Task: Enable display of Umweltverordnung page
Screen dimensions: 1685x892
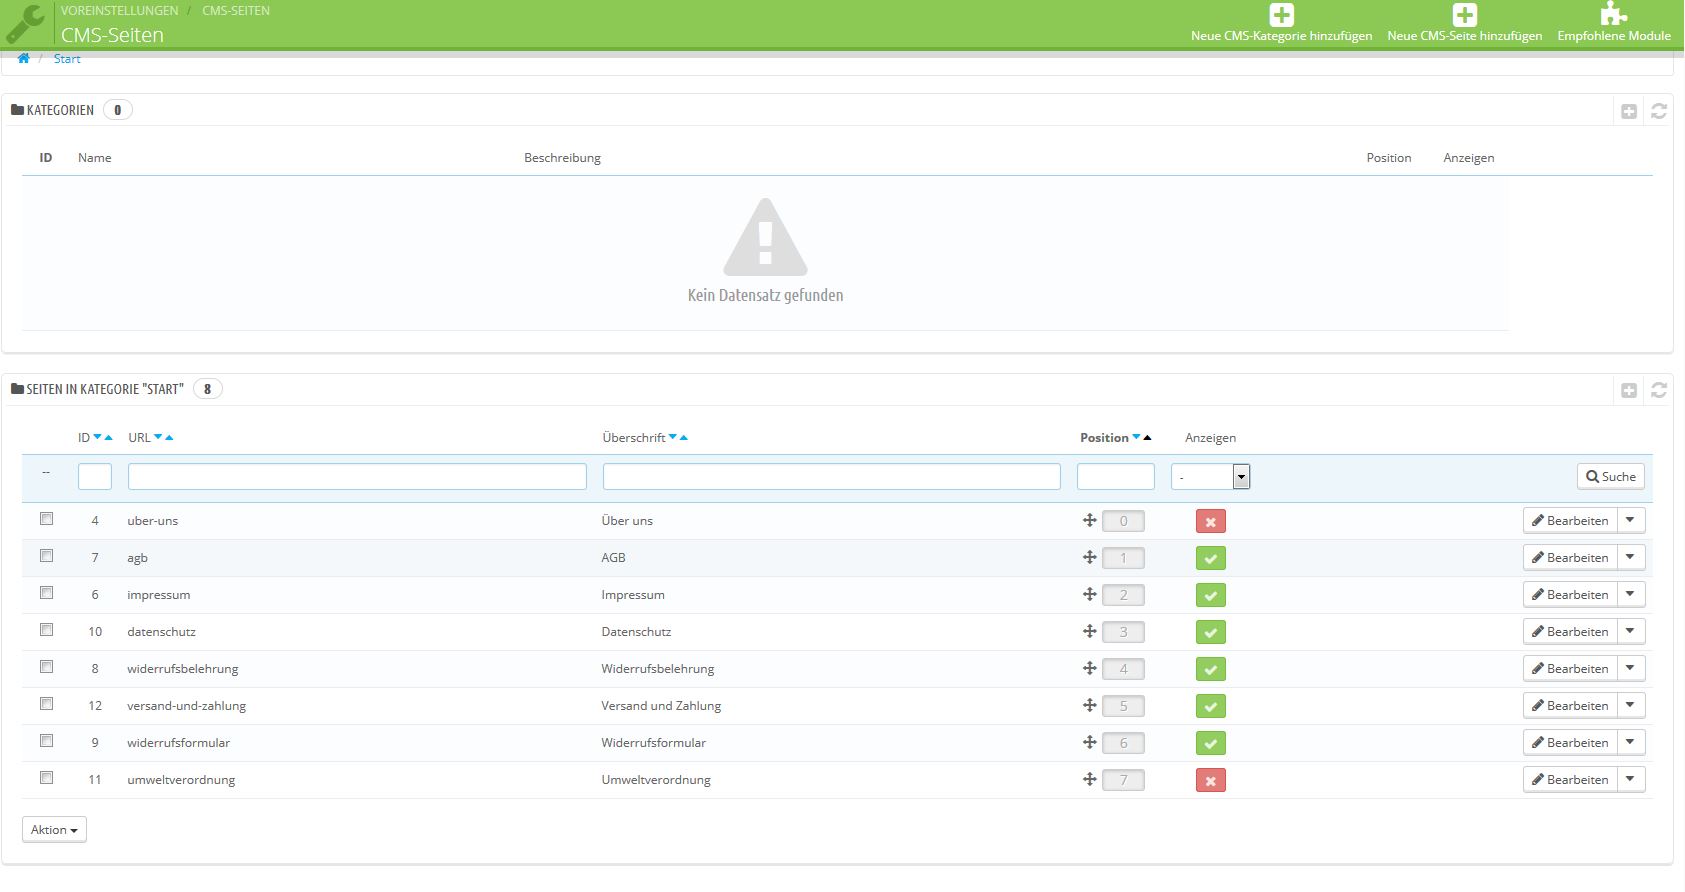Action: 1210,780
